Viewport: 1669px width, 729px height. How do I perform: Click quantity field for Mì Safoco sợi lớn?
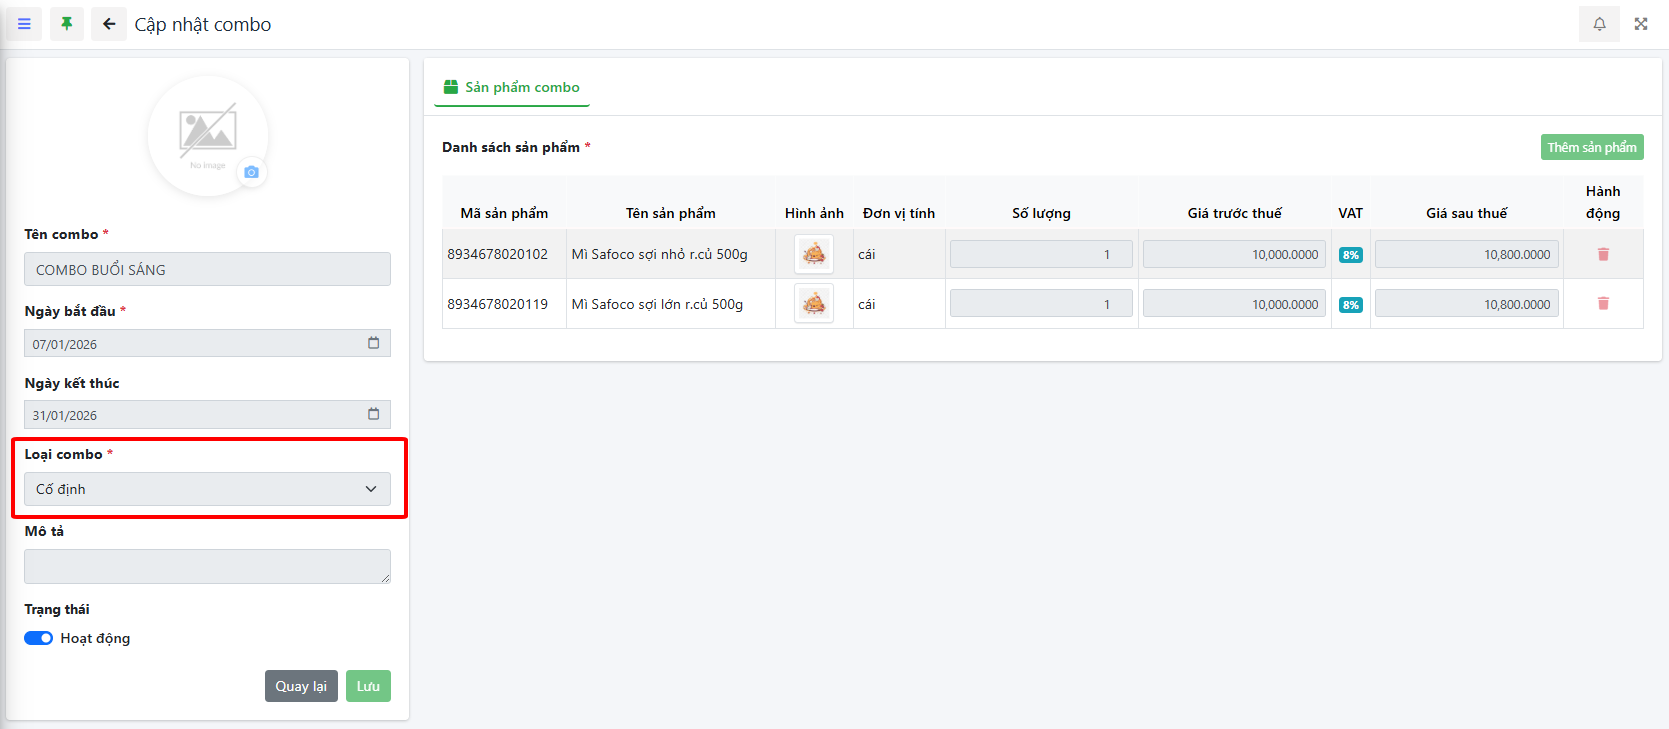click(x=1041, y=304)
